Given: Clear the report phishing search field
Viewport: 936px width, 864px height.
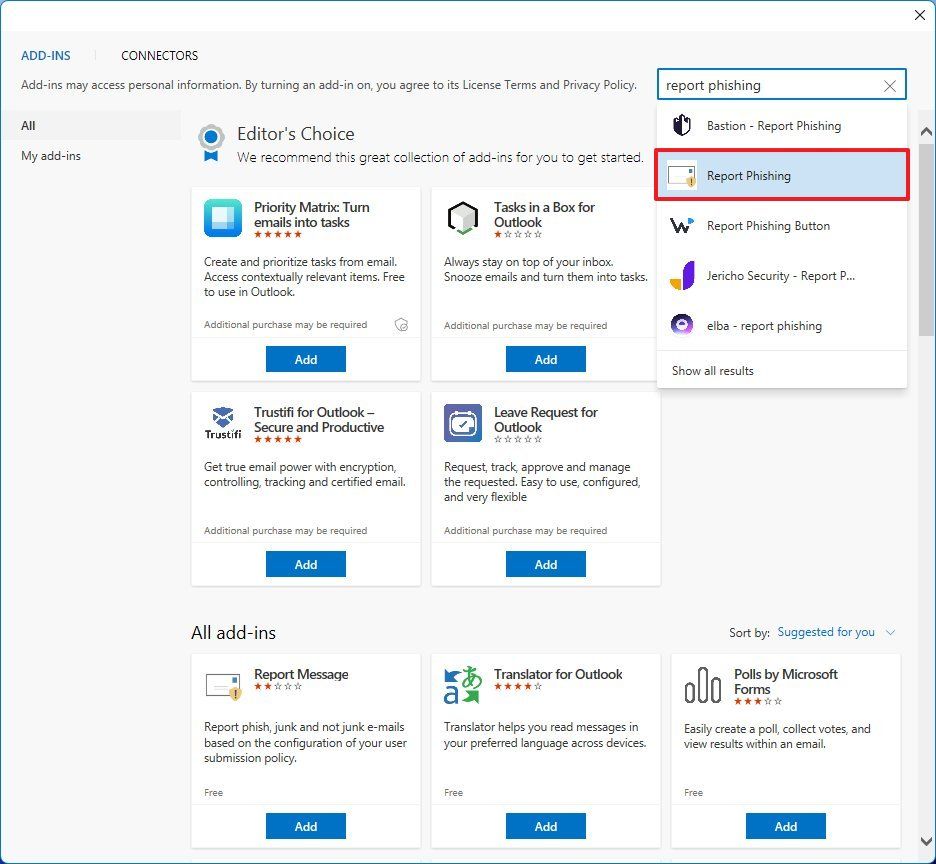Looking at the screenshot, I should point(889,85).
